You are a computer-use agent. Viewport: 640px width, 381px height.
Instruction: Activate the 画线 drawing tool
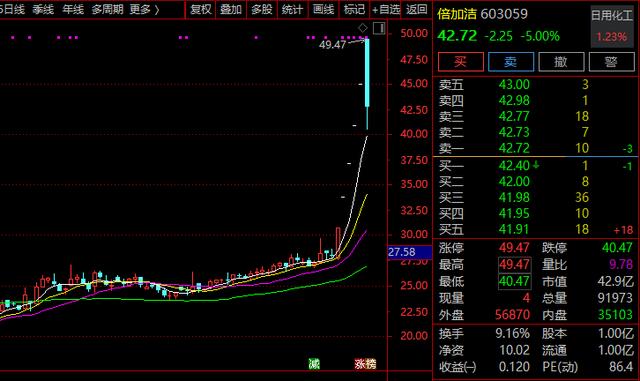[323, 9]
